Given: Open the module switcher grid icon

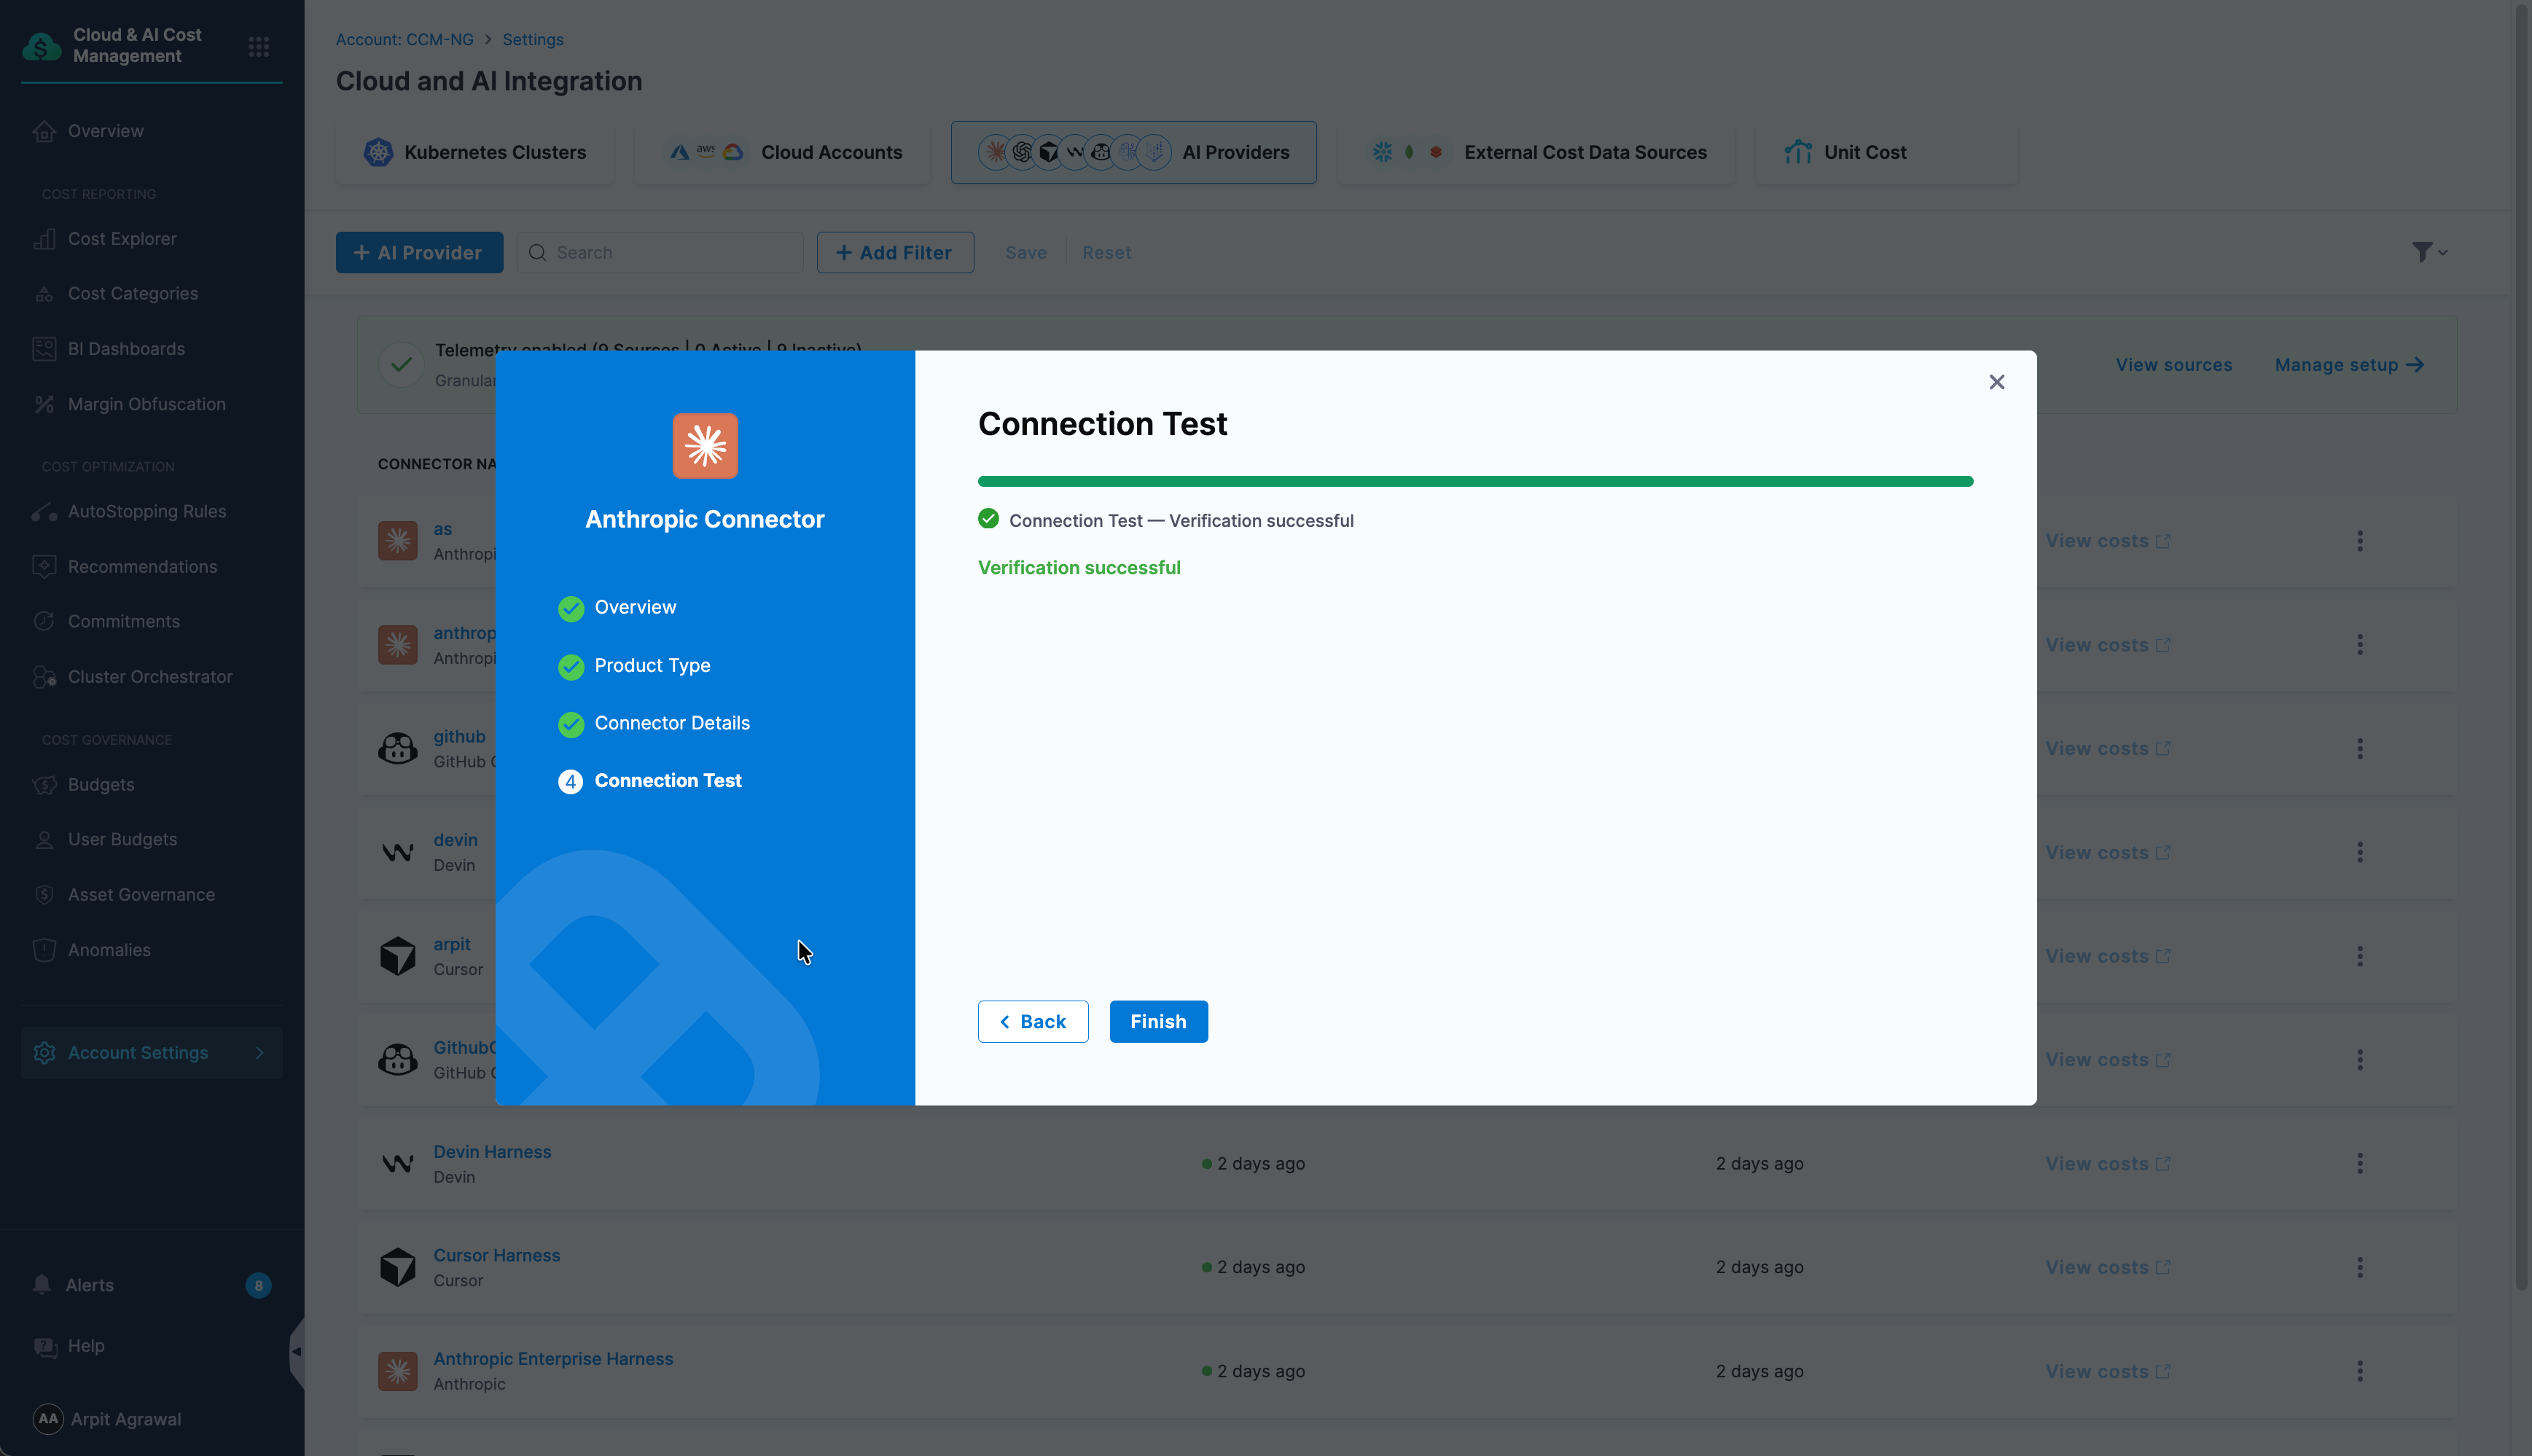Looking at the screenshot, I should click(259, 46).
